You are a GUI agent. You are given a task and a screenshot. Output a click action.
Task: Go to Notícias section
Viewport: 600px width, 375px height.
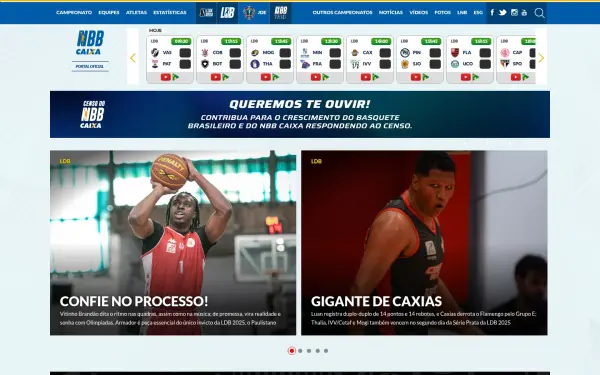(x=391, y=13)
